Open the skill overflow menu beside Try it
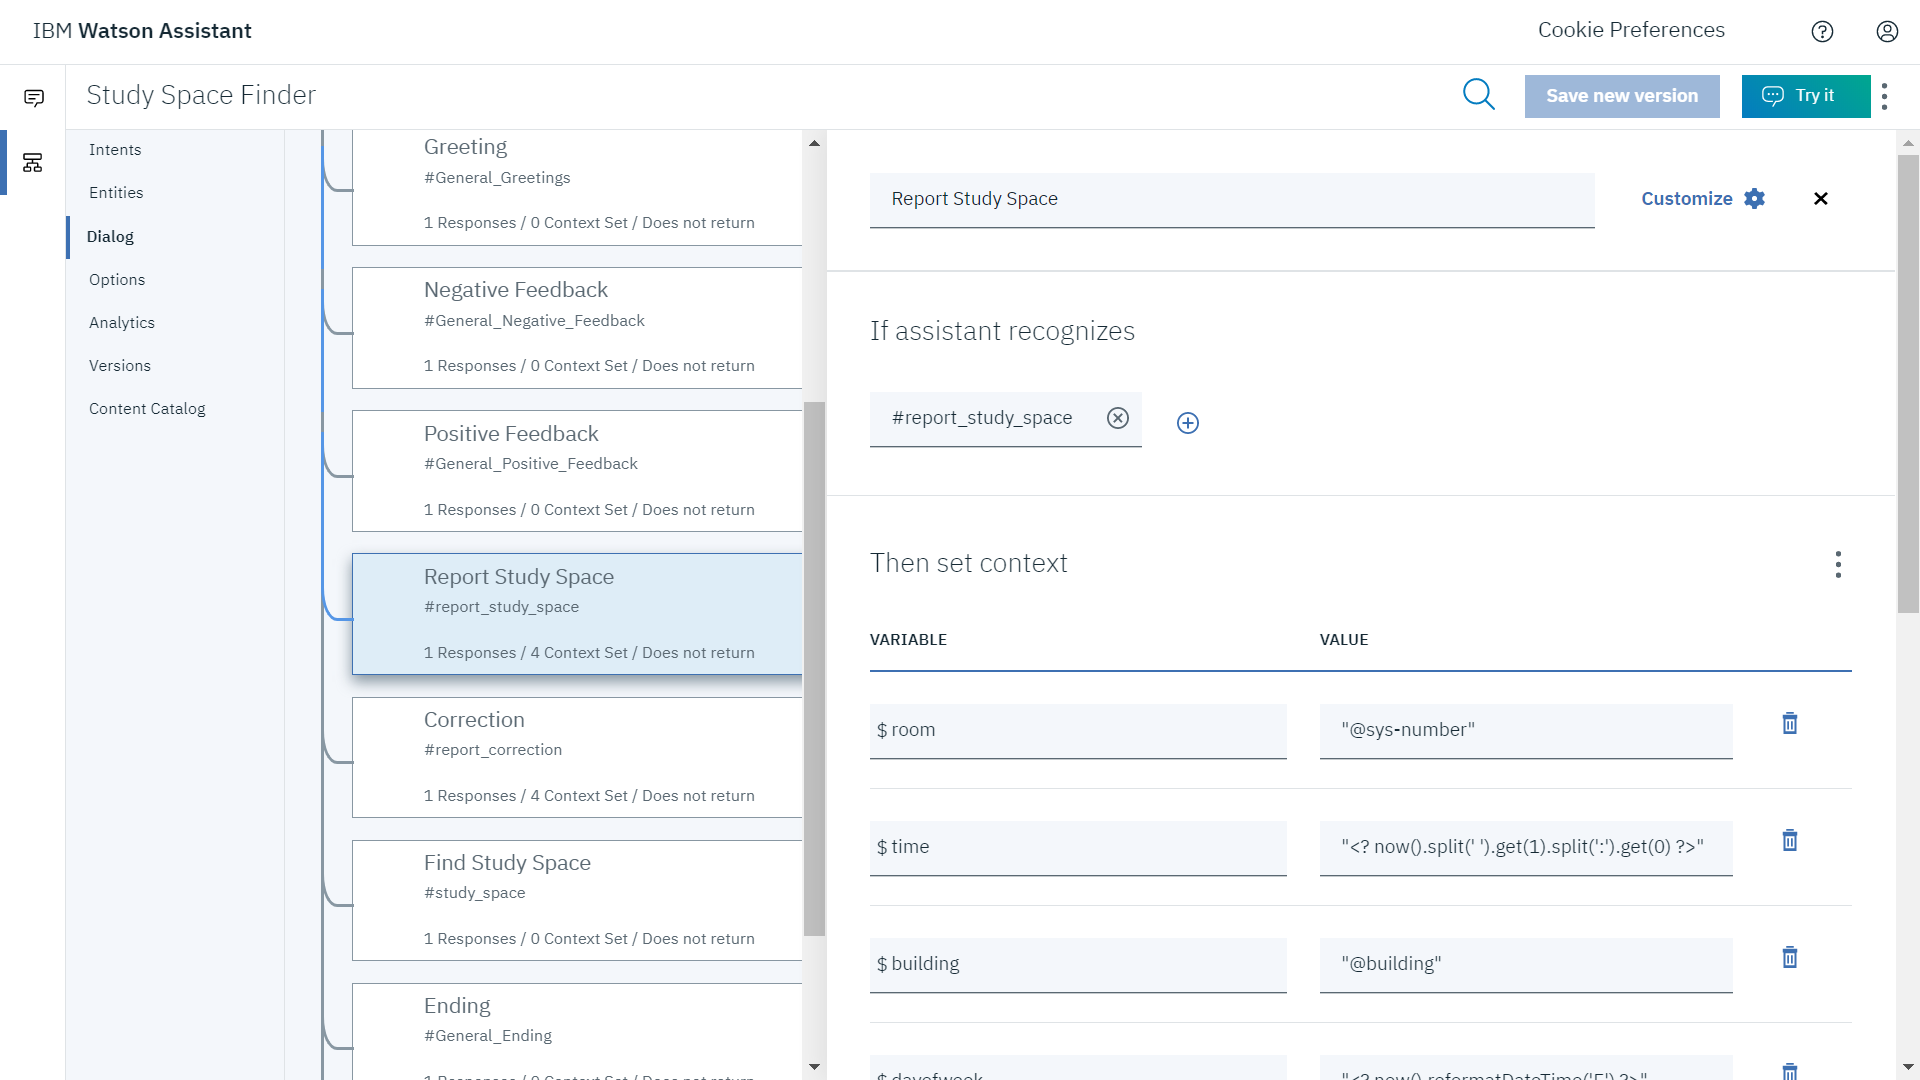Image resolution: width=1920 pixels, height=1080 pixels. (1884, 96)
